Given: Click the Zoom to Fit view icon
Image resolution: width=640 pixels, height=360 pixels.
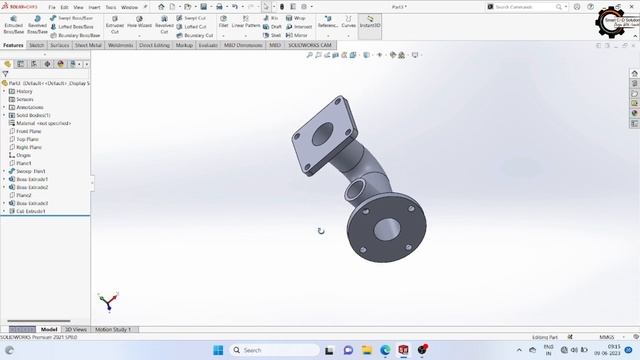Looking at the screenshot, I should (309, 55).
